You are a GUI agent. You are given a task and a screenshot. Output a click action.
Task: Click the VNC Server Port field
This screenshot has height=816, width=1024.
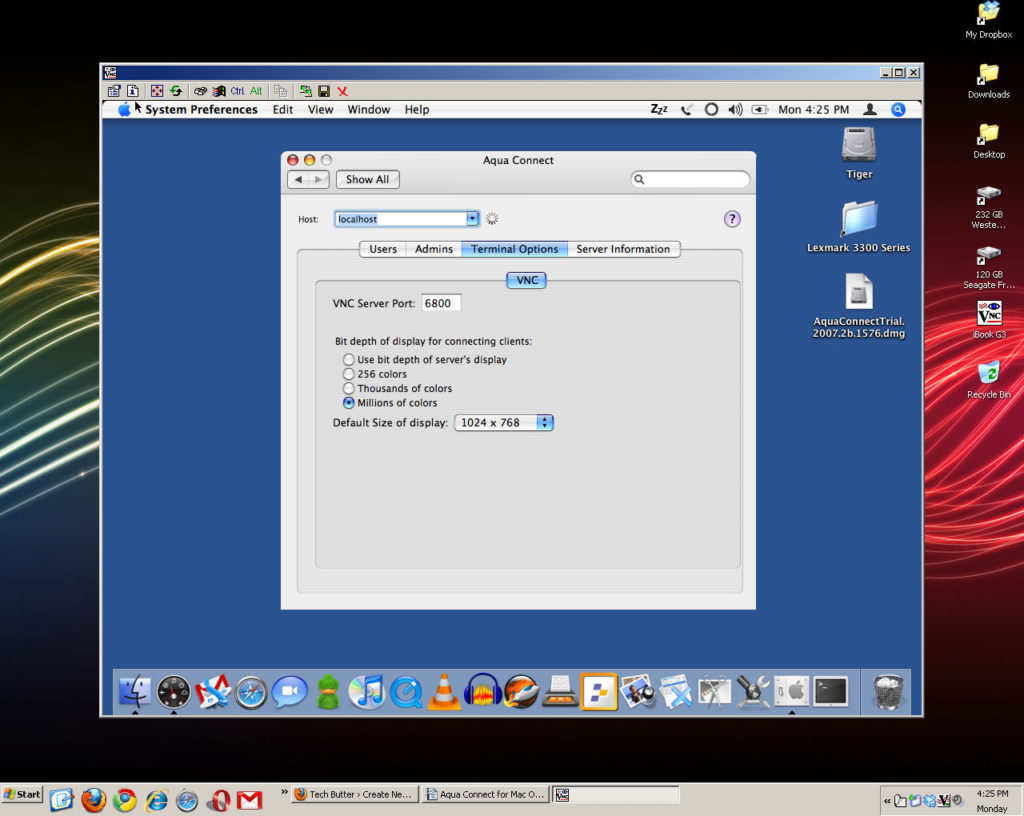click(441, 304)
